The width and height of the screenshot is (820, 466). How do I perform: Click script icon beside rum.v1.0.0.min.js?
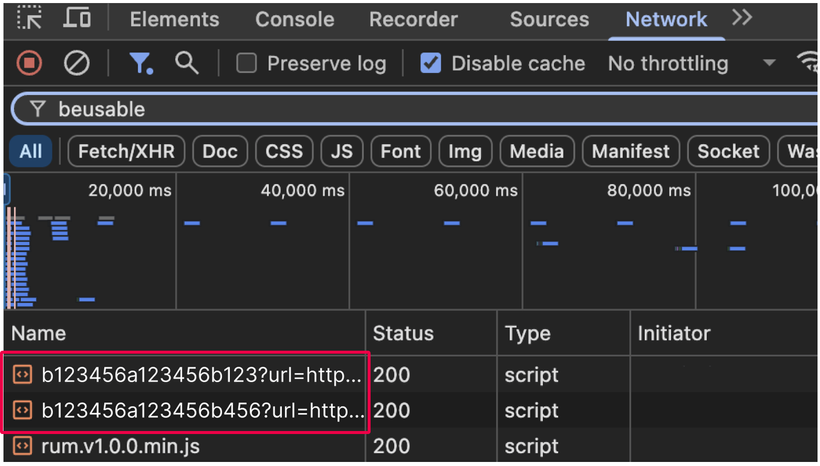coord(22,446)
